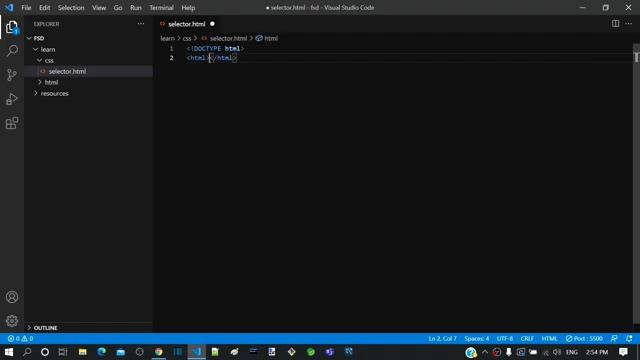
Task: Click line 1 DOCTYPE code
Action: click(x=215, y=49)
